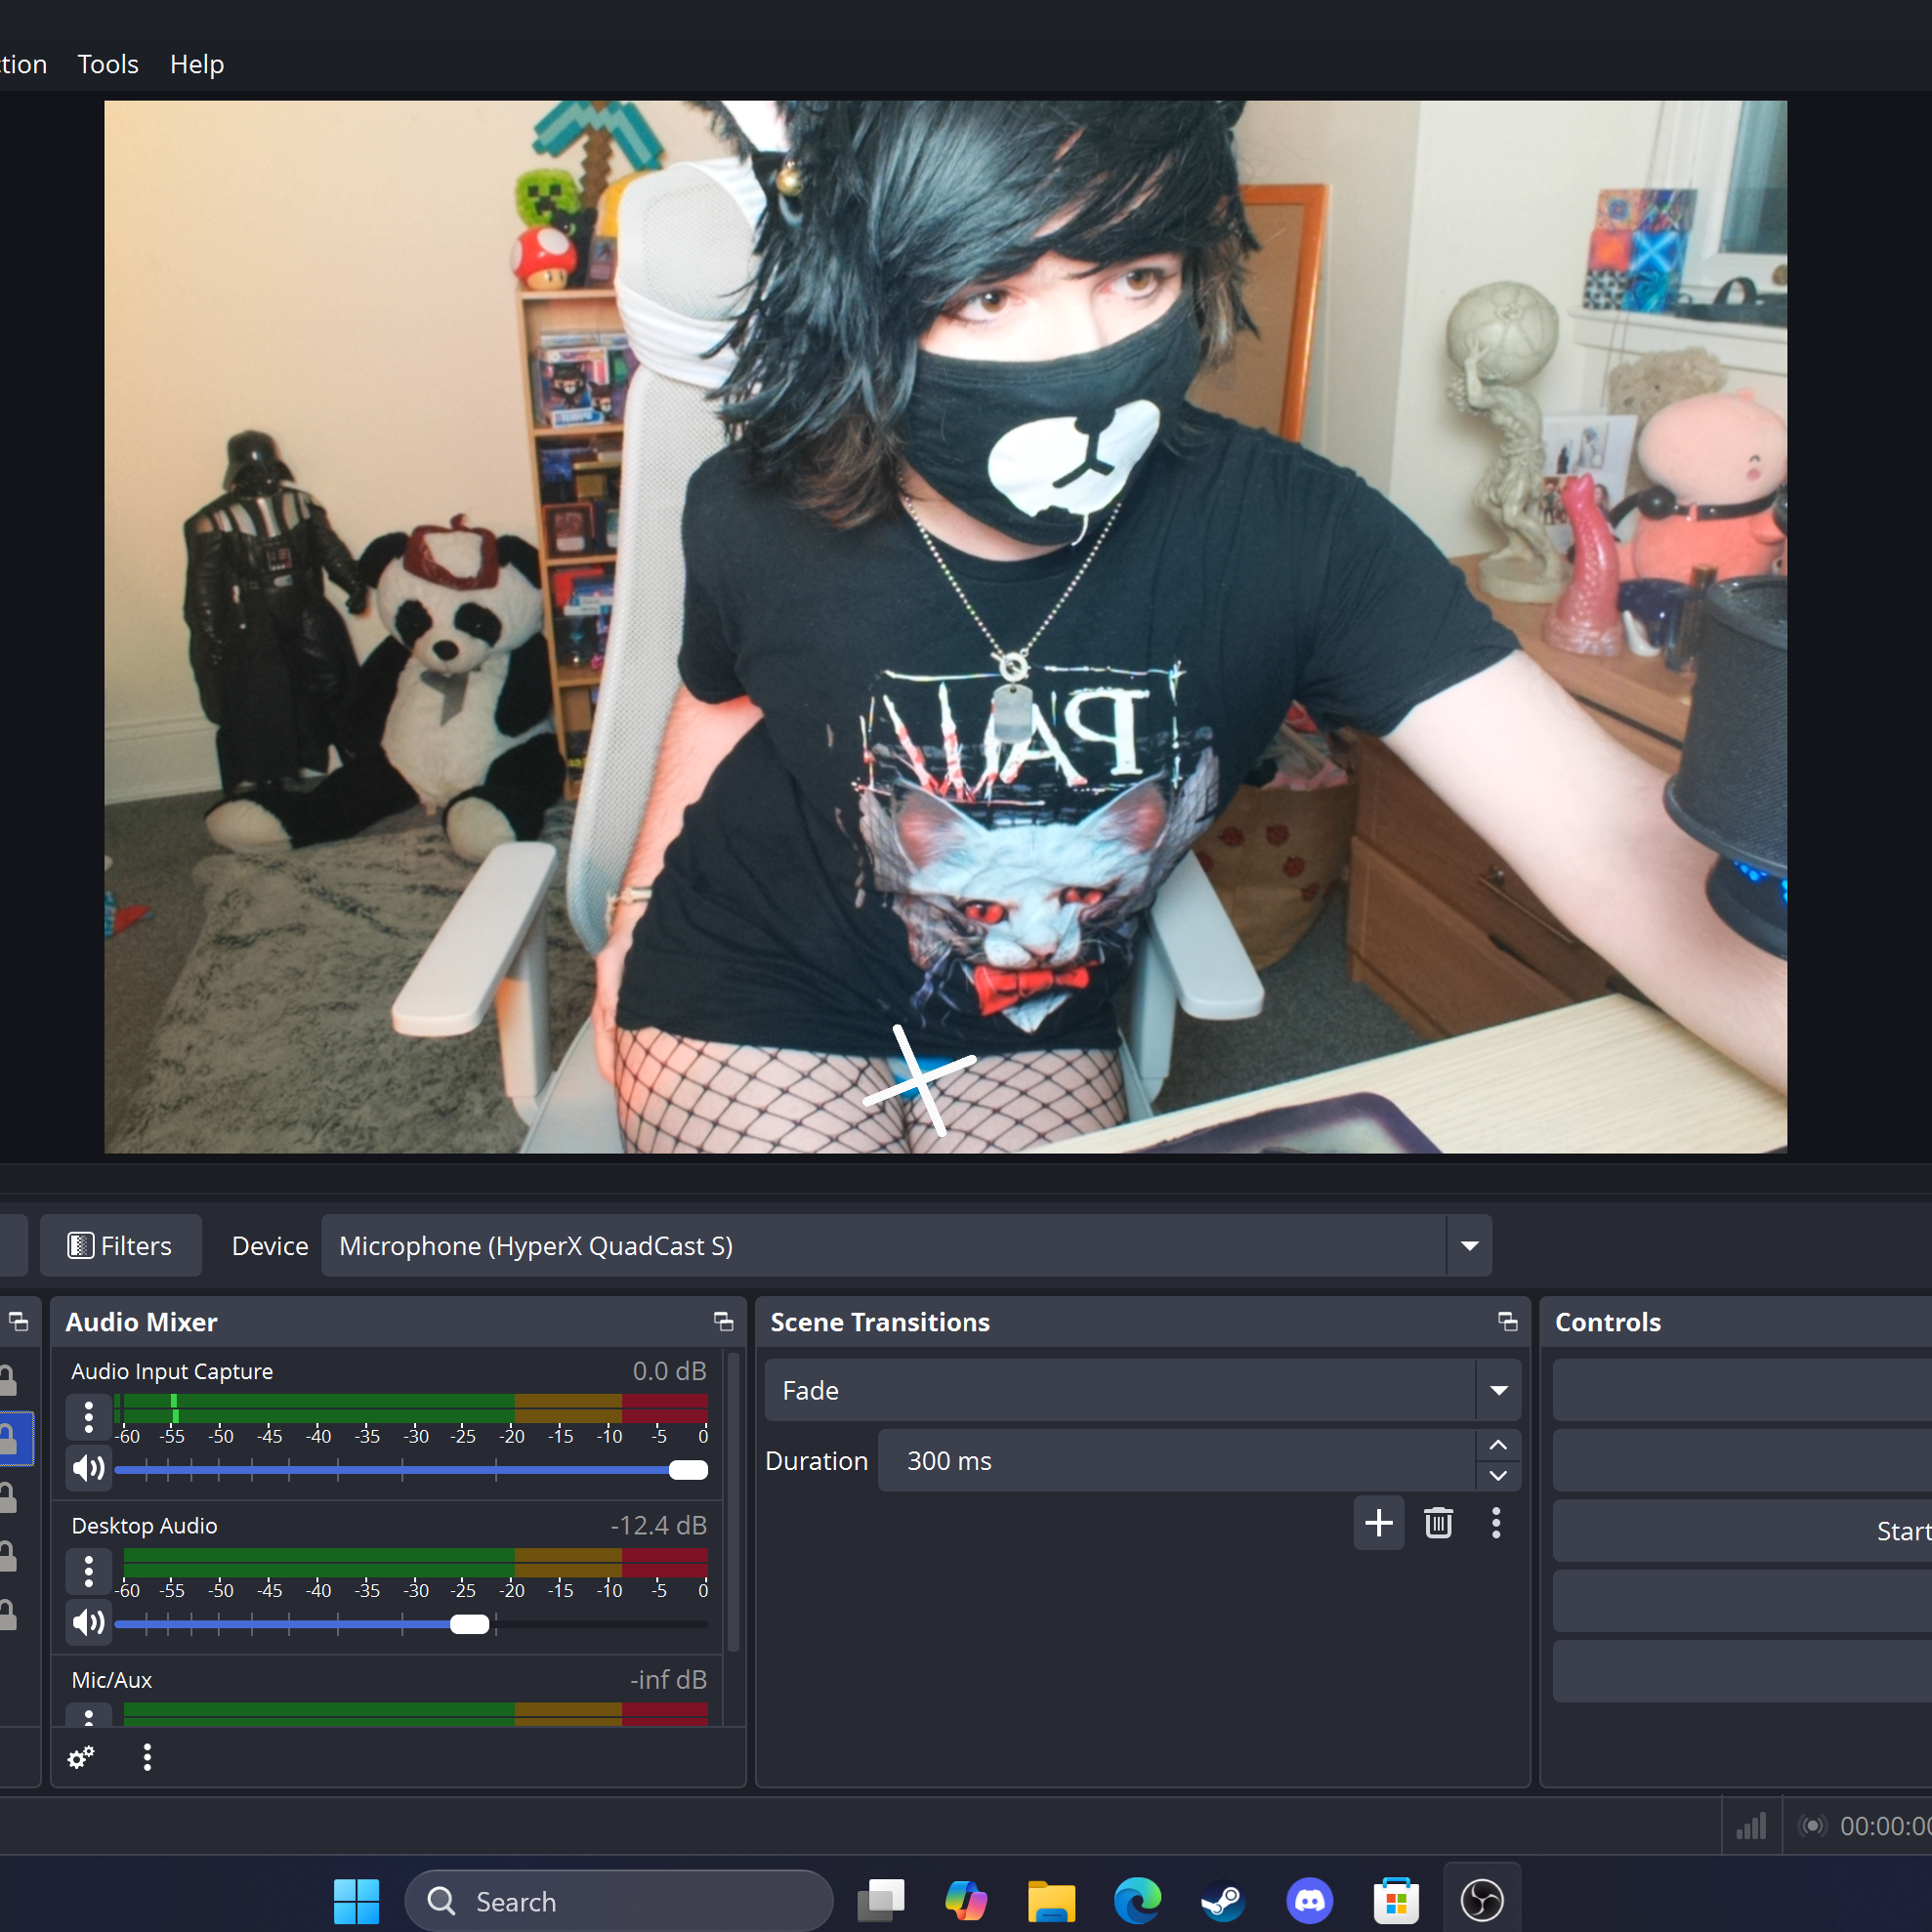Open Filters for the selected source

click(x=120, y=1245)
